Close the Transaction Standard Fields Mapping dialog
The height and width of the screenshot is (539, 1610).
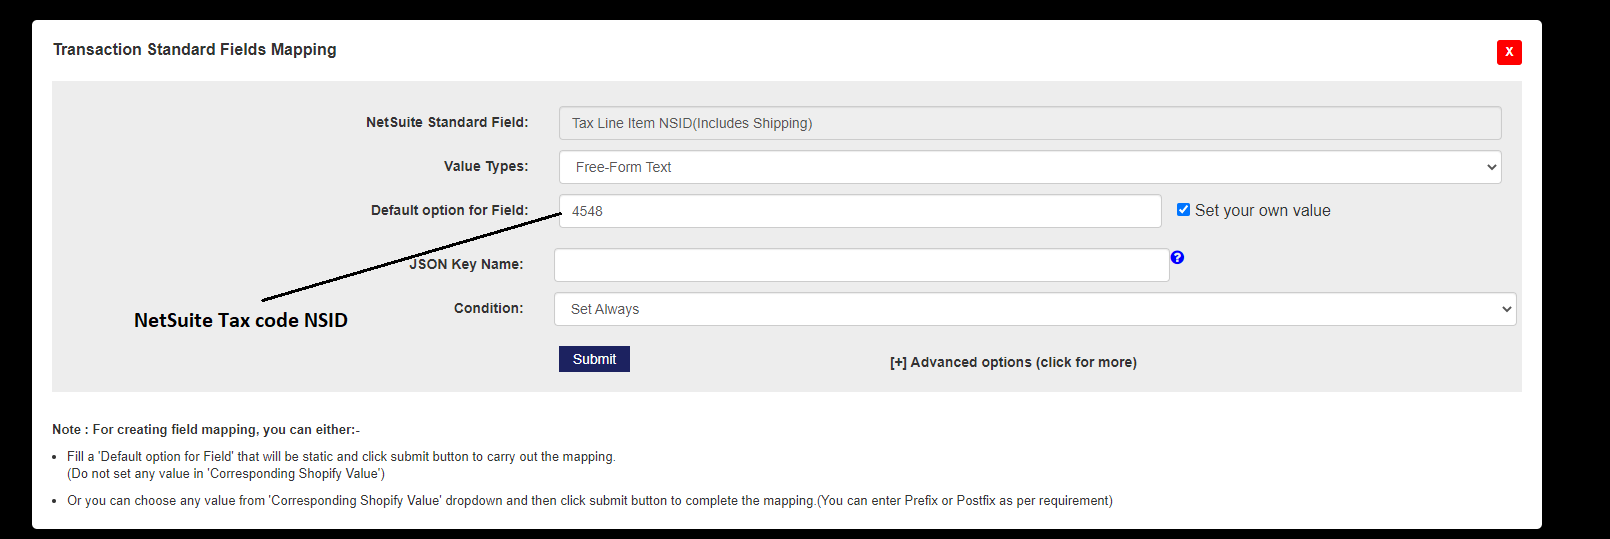click(1509, 52)
